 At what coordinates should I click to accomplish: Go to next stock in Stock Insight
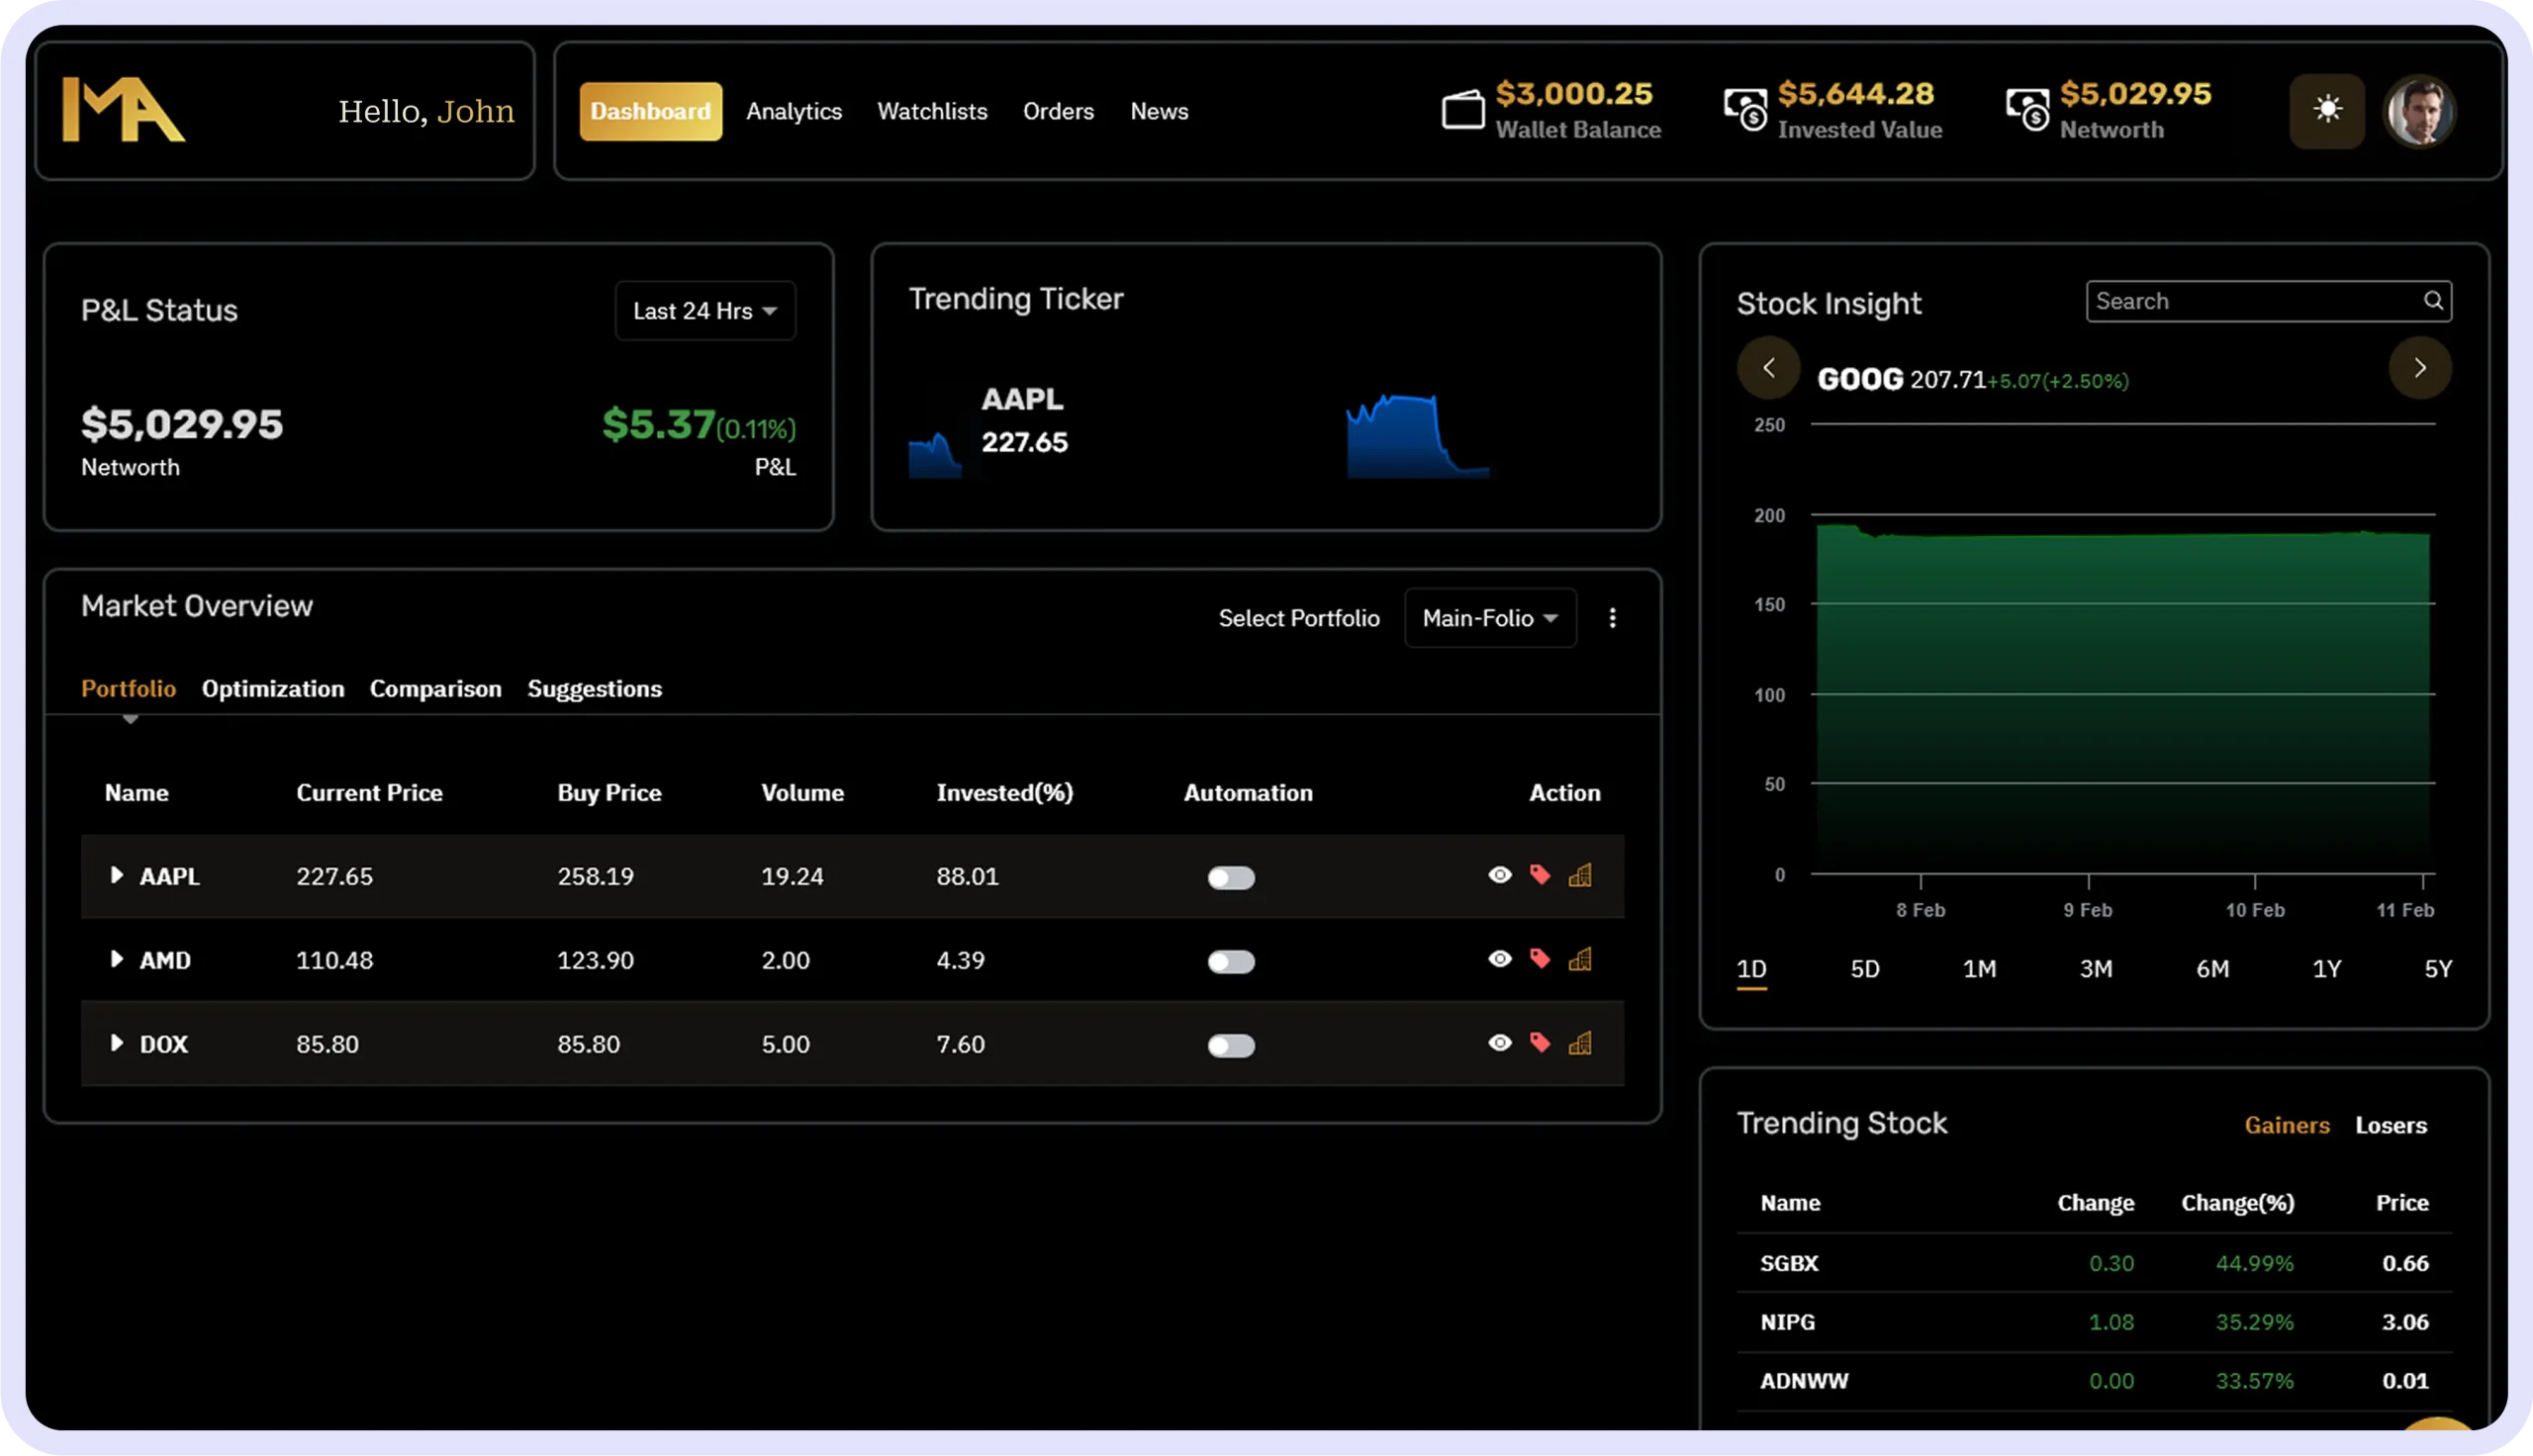[x=2420, y=368]
